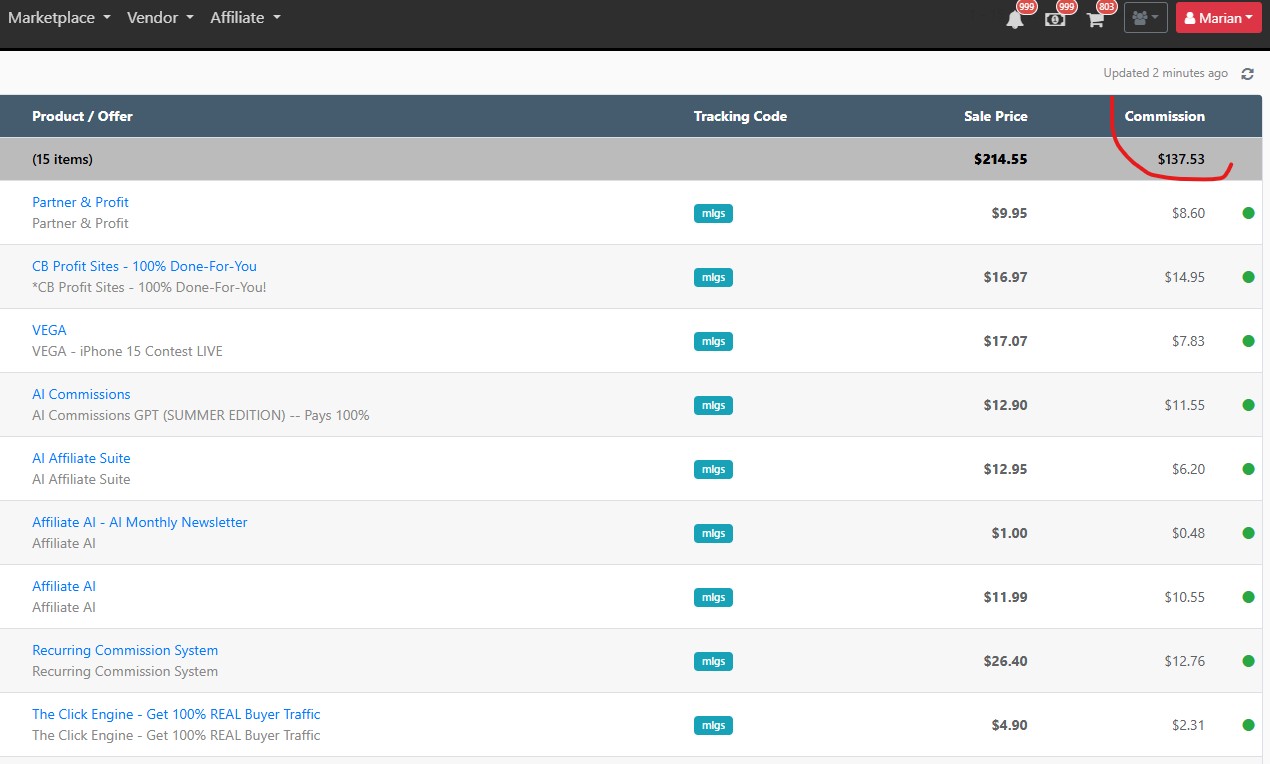Click the mlgs tracking tag for CB Profit Sites
The height and width of the screenshot is (764, 1270).
click(713, 277)
